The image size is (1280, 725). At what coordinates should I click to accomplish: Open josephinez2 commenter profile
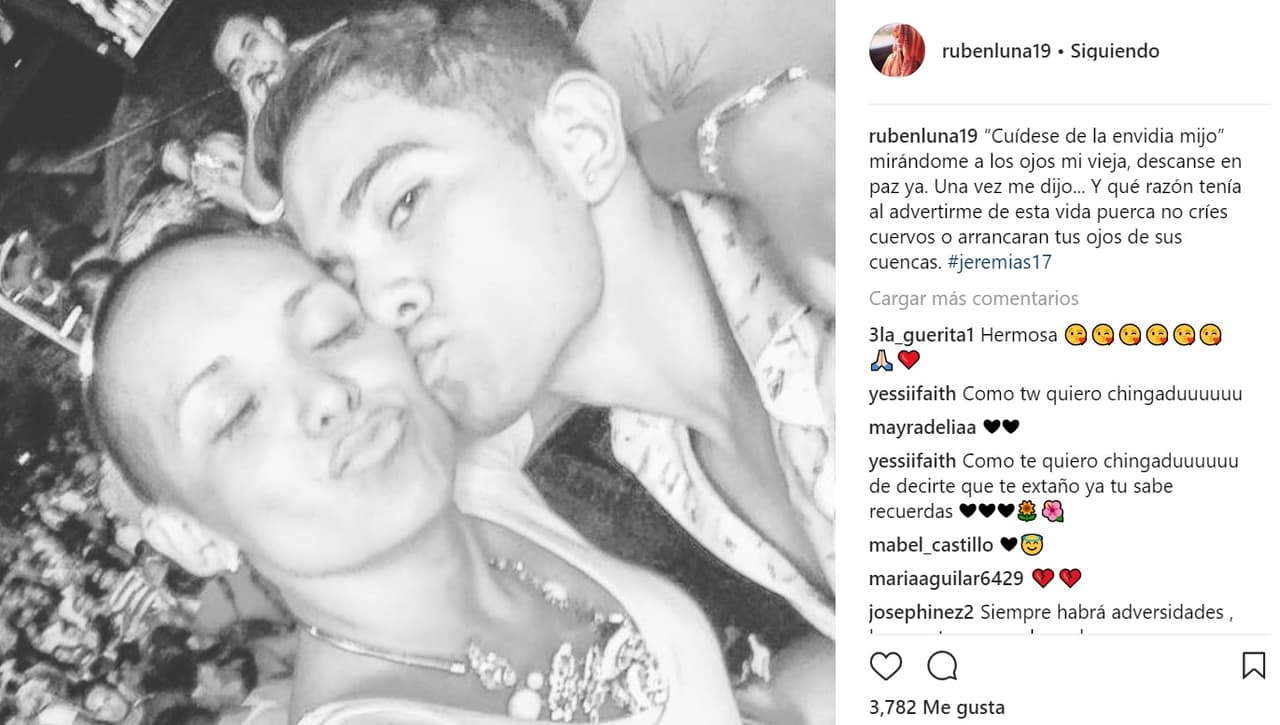pos(919,611)
